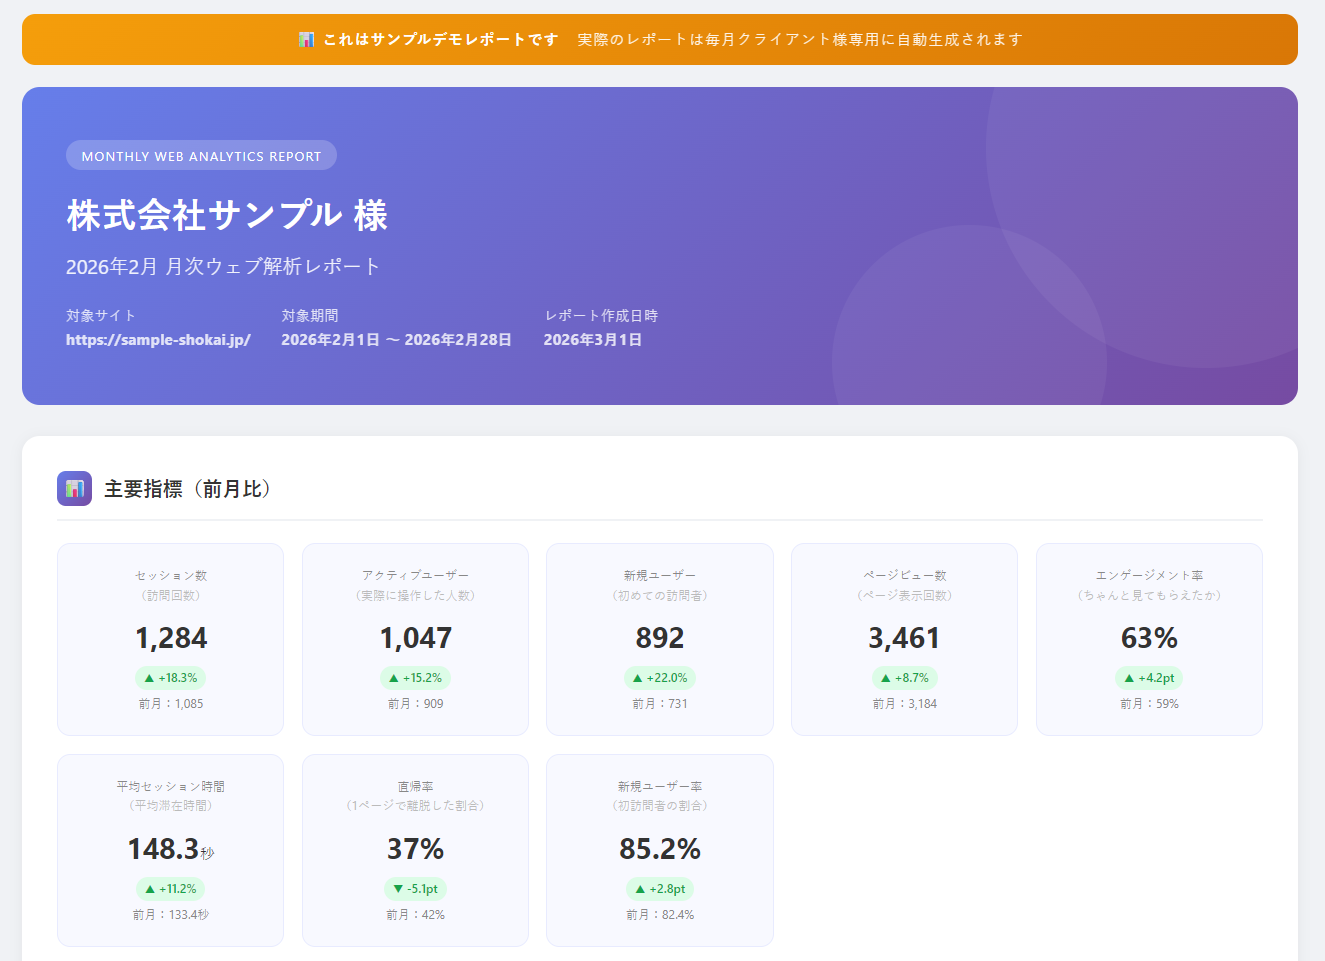Image resolution: width=1325 pixels, height=961 pixels.
Task: Click the 対象サイト label
Action: point(101,316)
